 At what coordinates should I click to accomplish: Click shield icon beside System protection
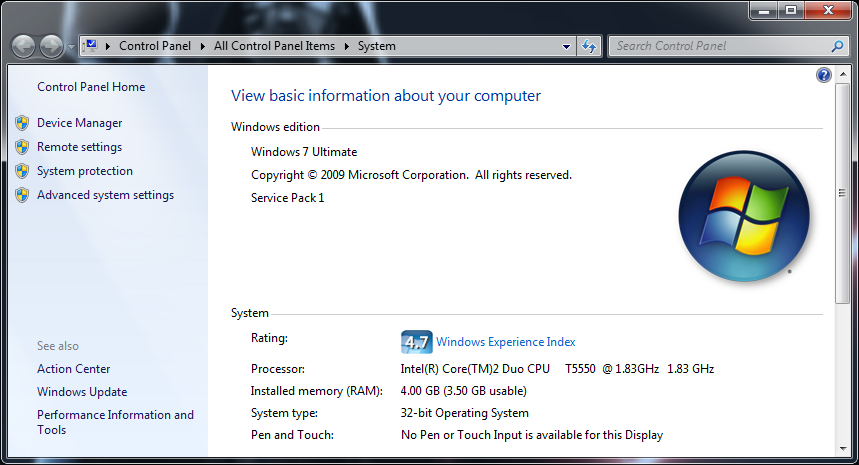pos(22,171)
